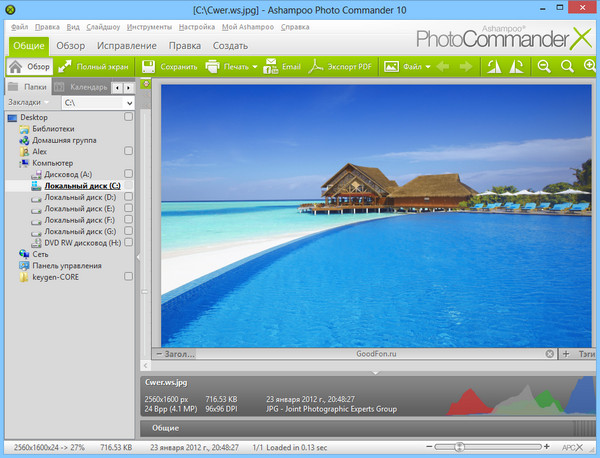The image size is (600, 458).
Task: Expand the C:\ path combo box
Action: pyautogui.click(x=130, y=103)
